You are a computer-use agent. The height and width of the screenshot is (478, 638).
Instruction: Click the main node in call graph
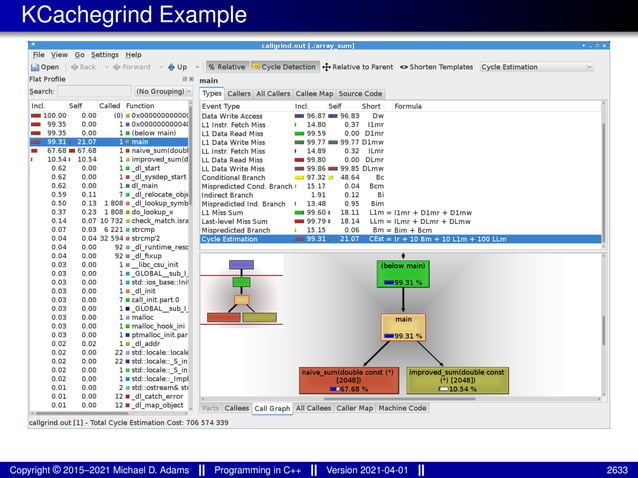403,327
